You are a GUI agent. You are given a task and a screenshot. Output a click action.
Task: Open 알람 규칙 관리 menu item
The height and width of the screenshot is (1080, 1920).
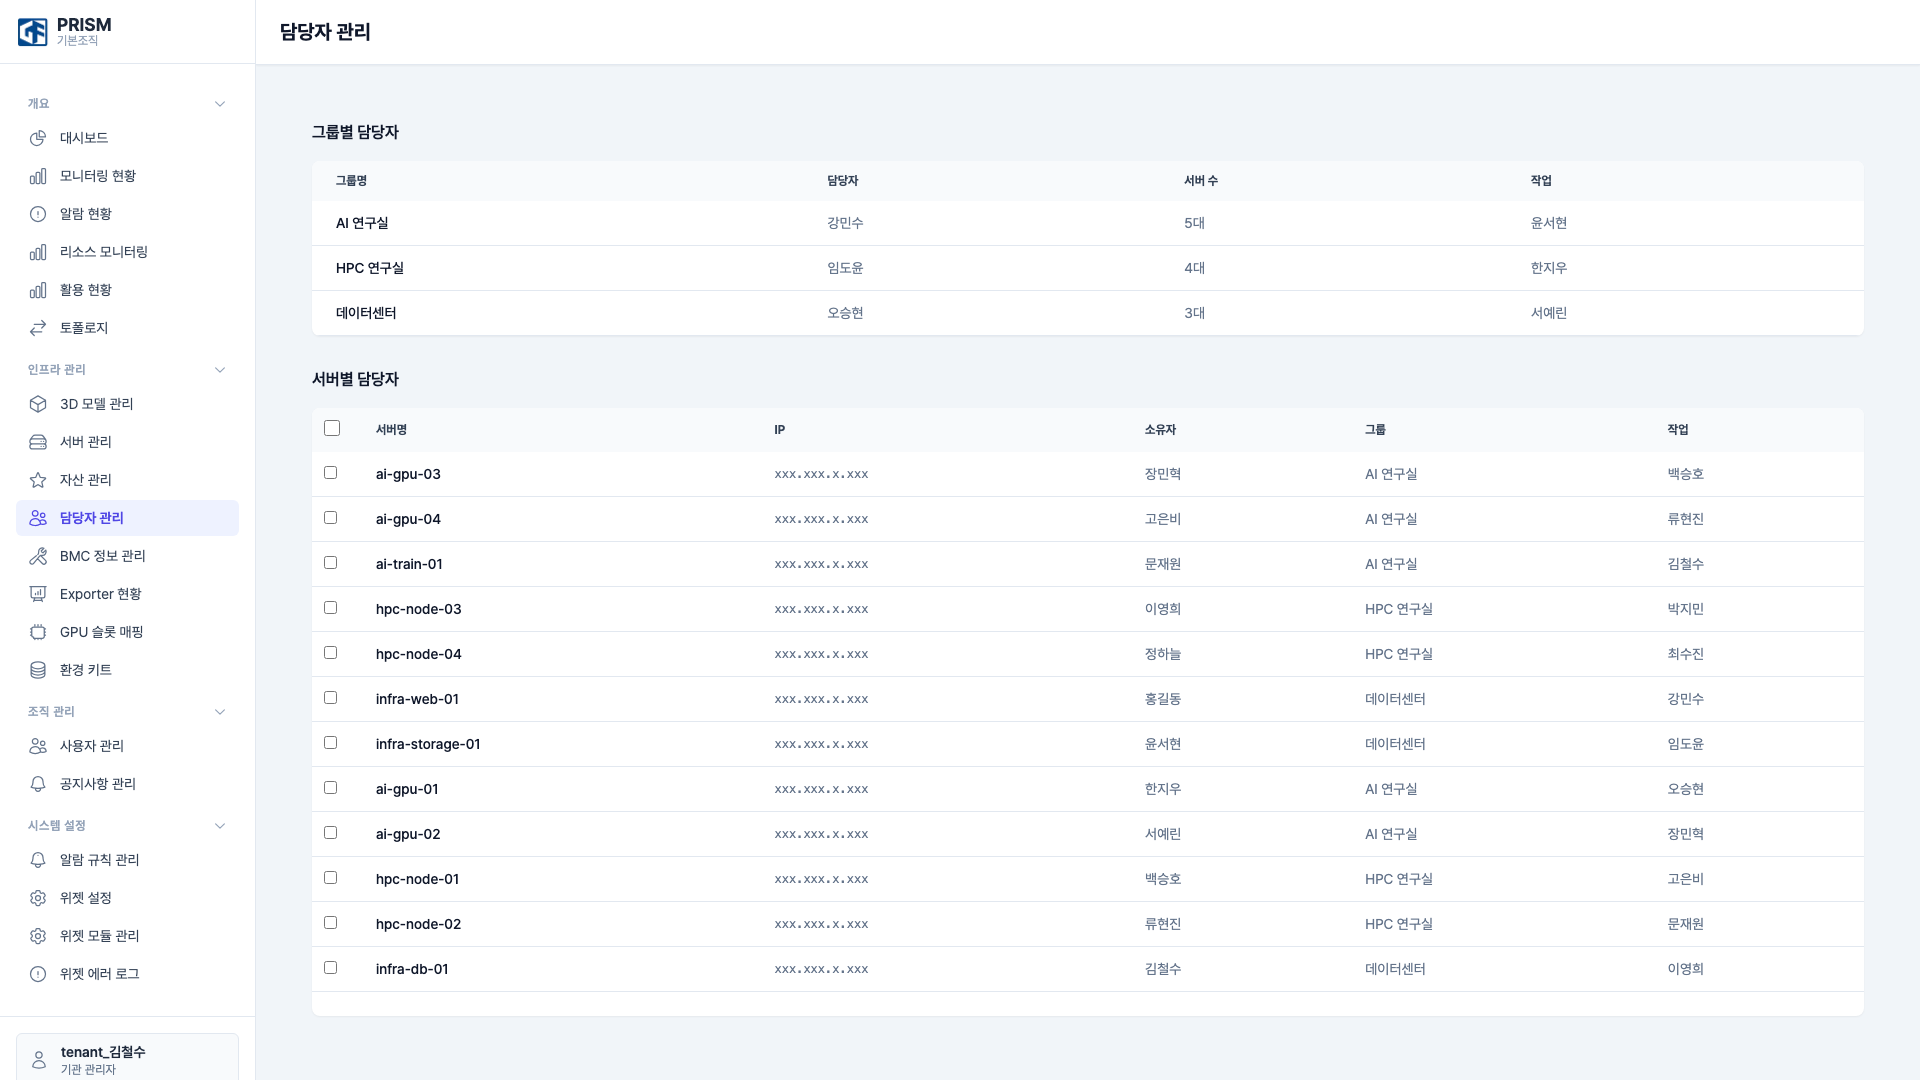click(x=127, y=860)
